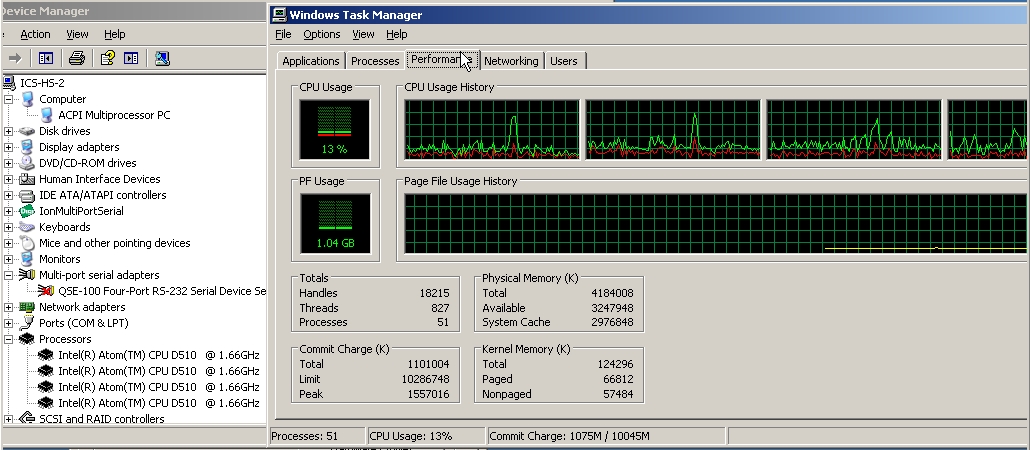Open the View menu in Task Manager
Viewport: 1030px width, 450px height.
(363, 34)
